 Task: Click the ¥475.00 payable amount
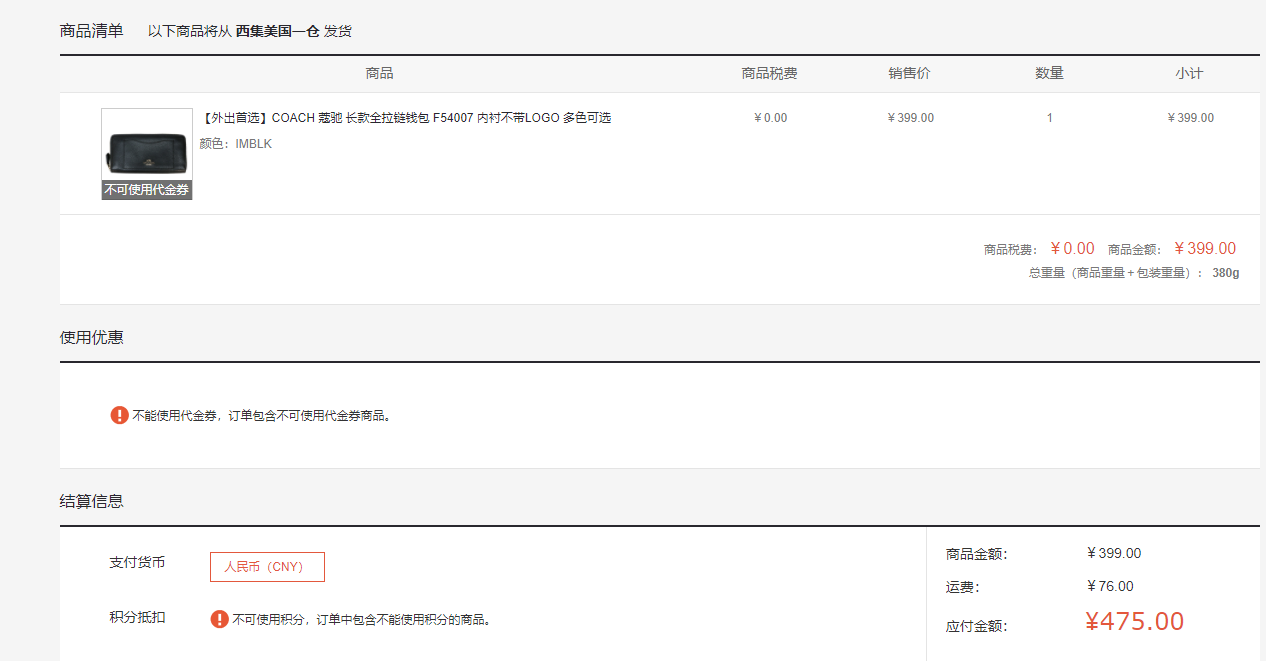[x=1135, y=622]
